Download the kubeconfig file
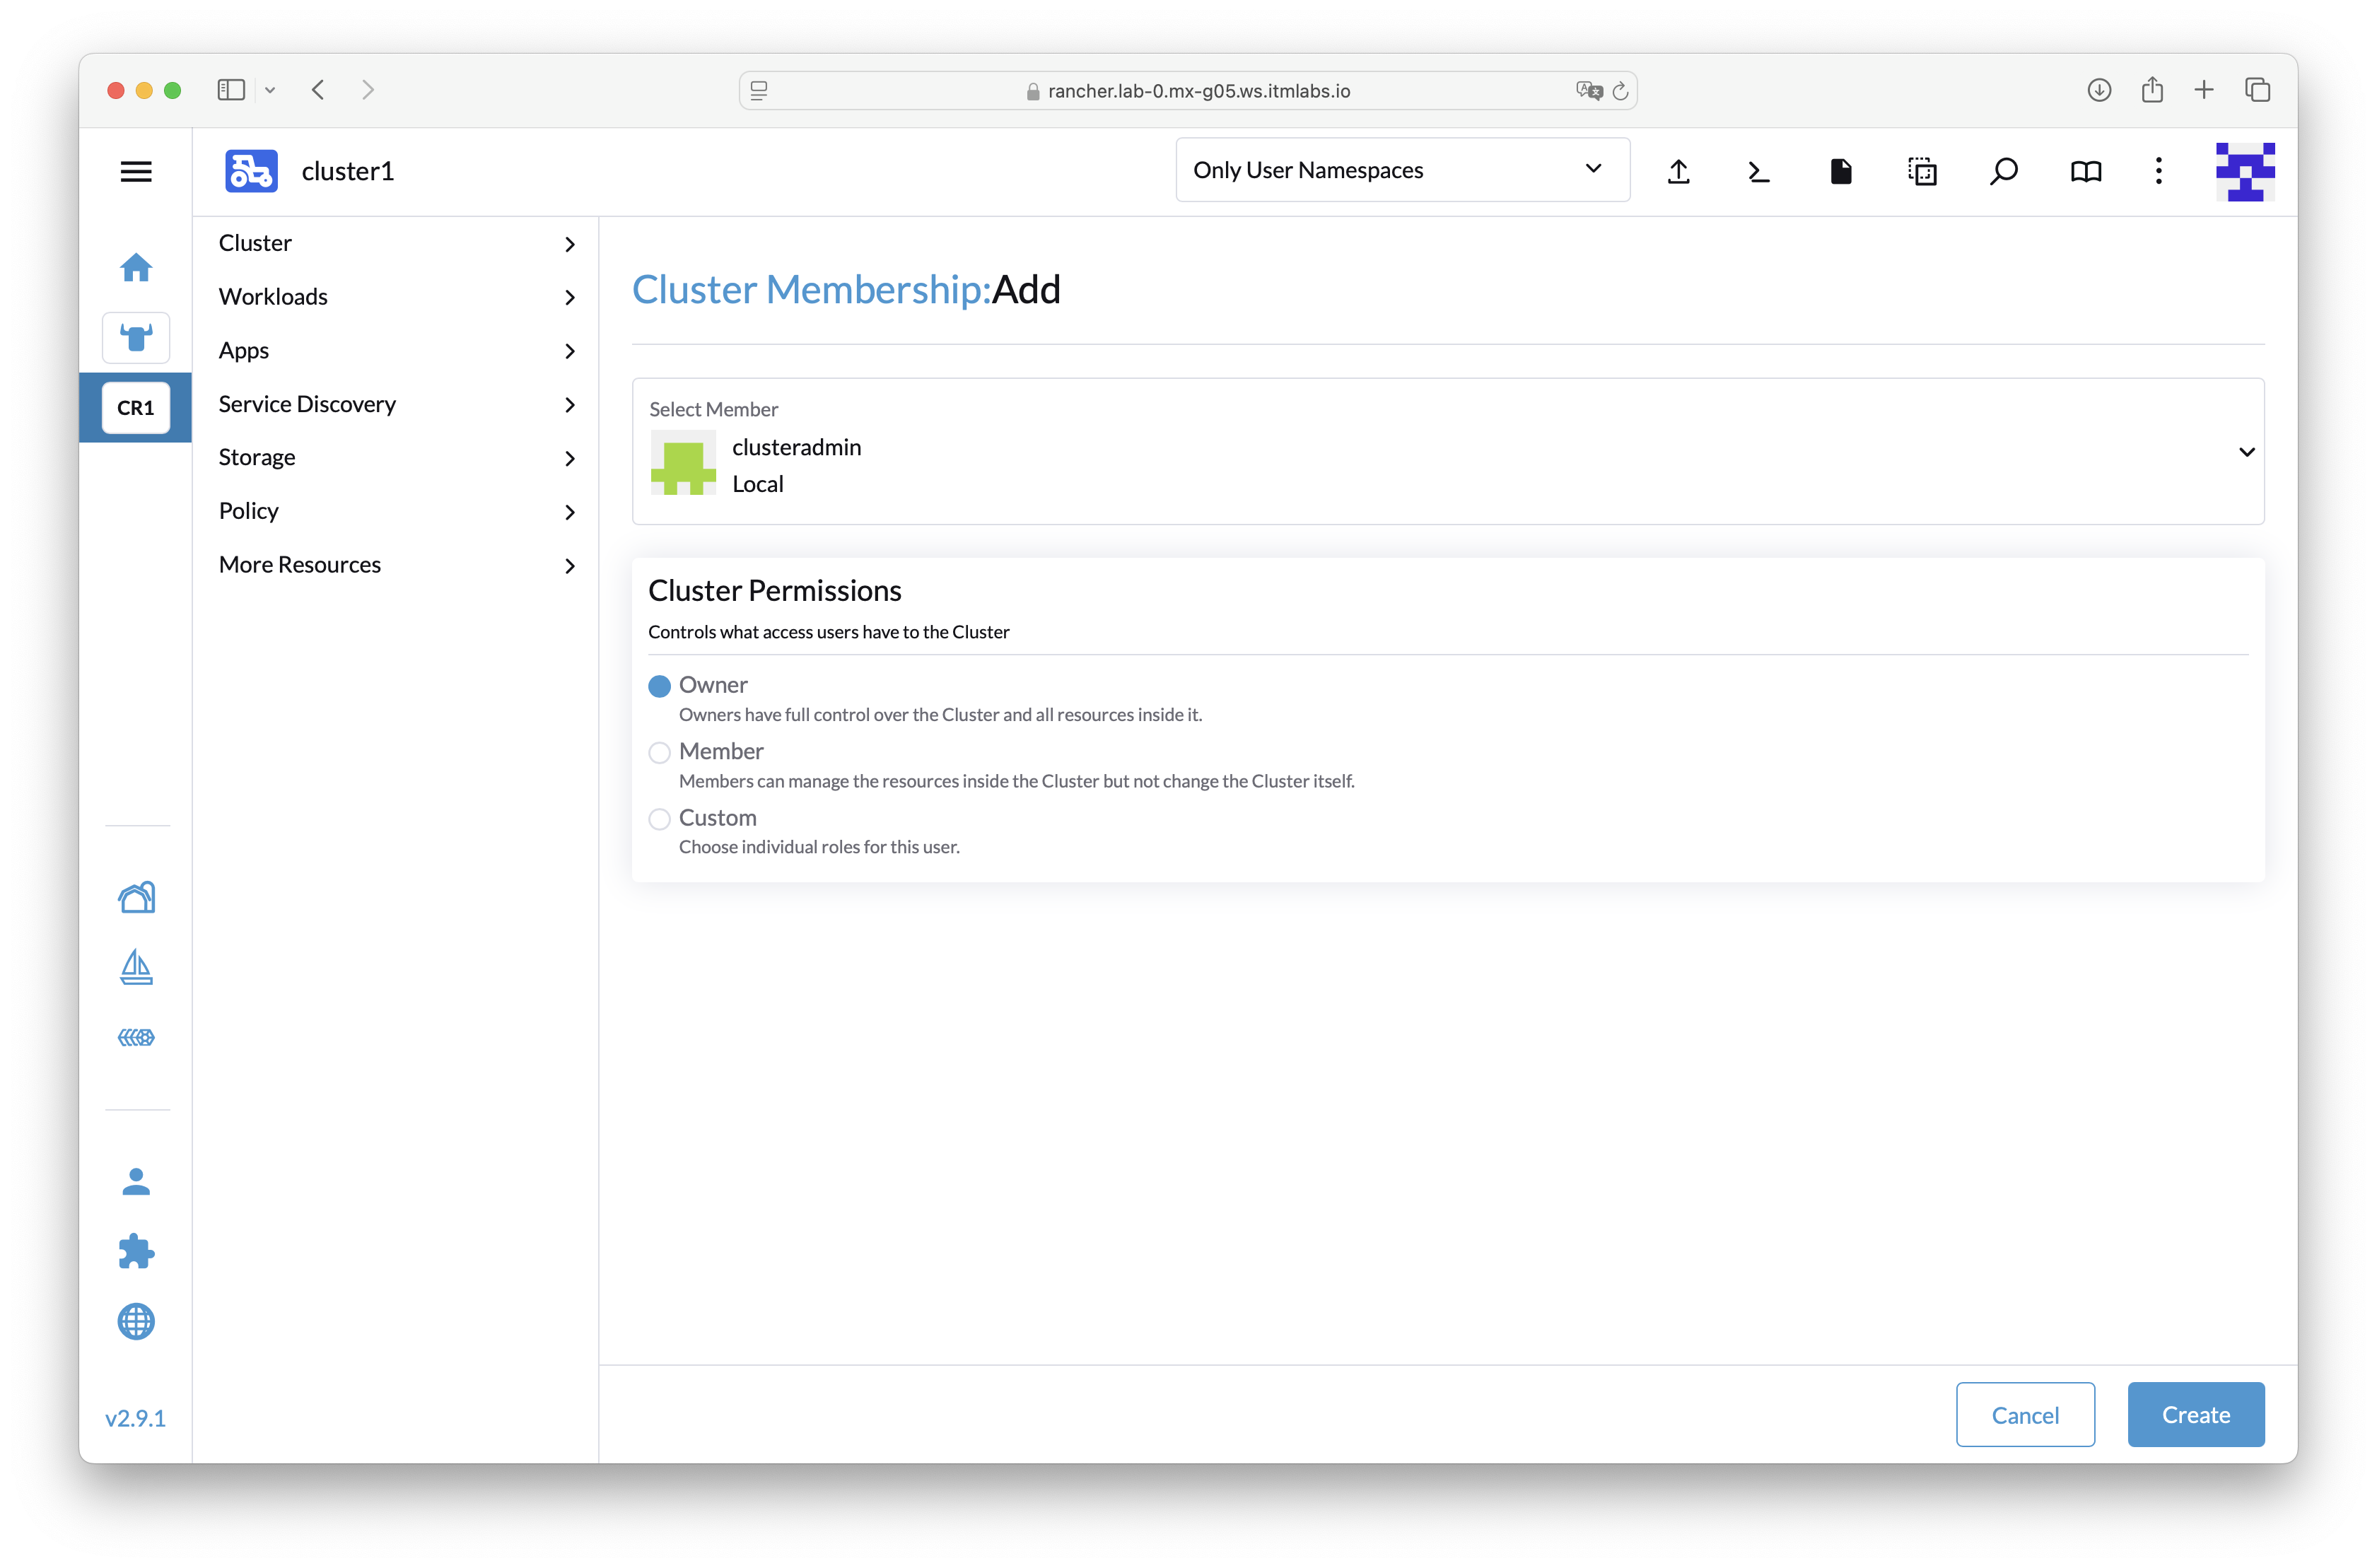This screenshot has height=1568, width=2377. [1841, 171]
